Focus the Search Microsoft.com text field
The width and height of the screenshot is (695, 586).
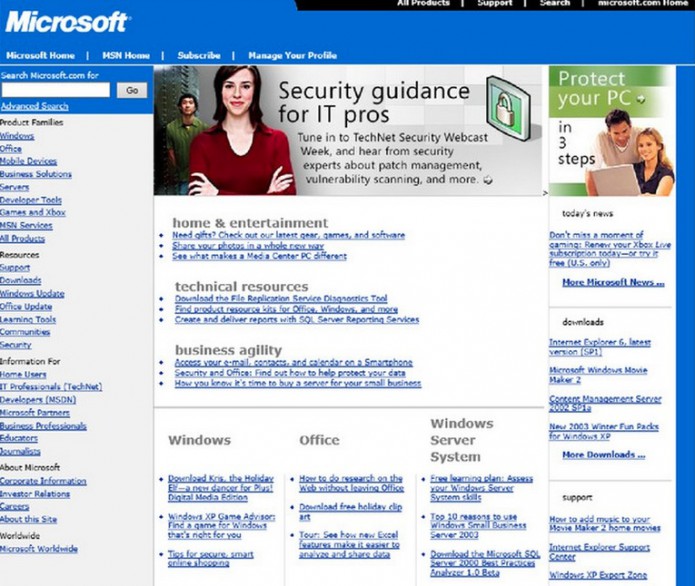[x=56, y=90]
